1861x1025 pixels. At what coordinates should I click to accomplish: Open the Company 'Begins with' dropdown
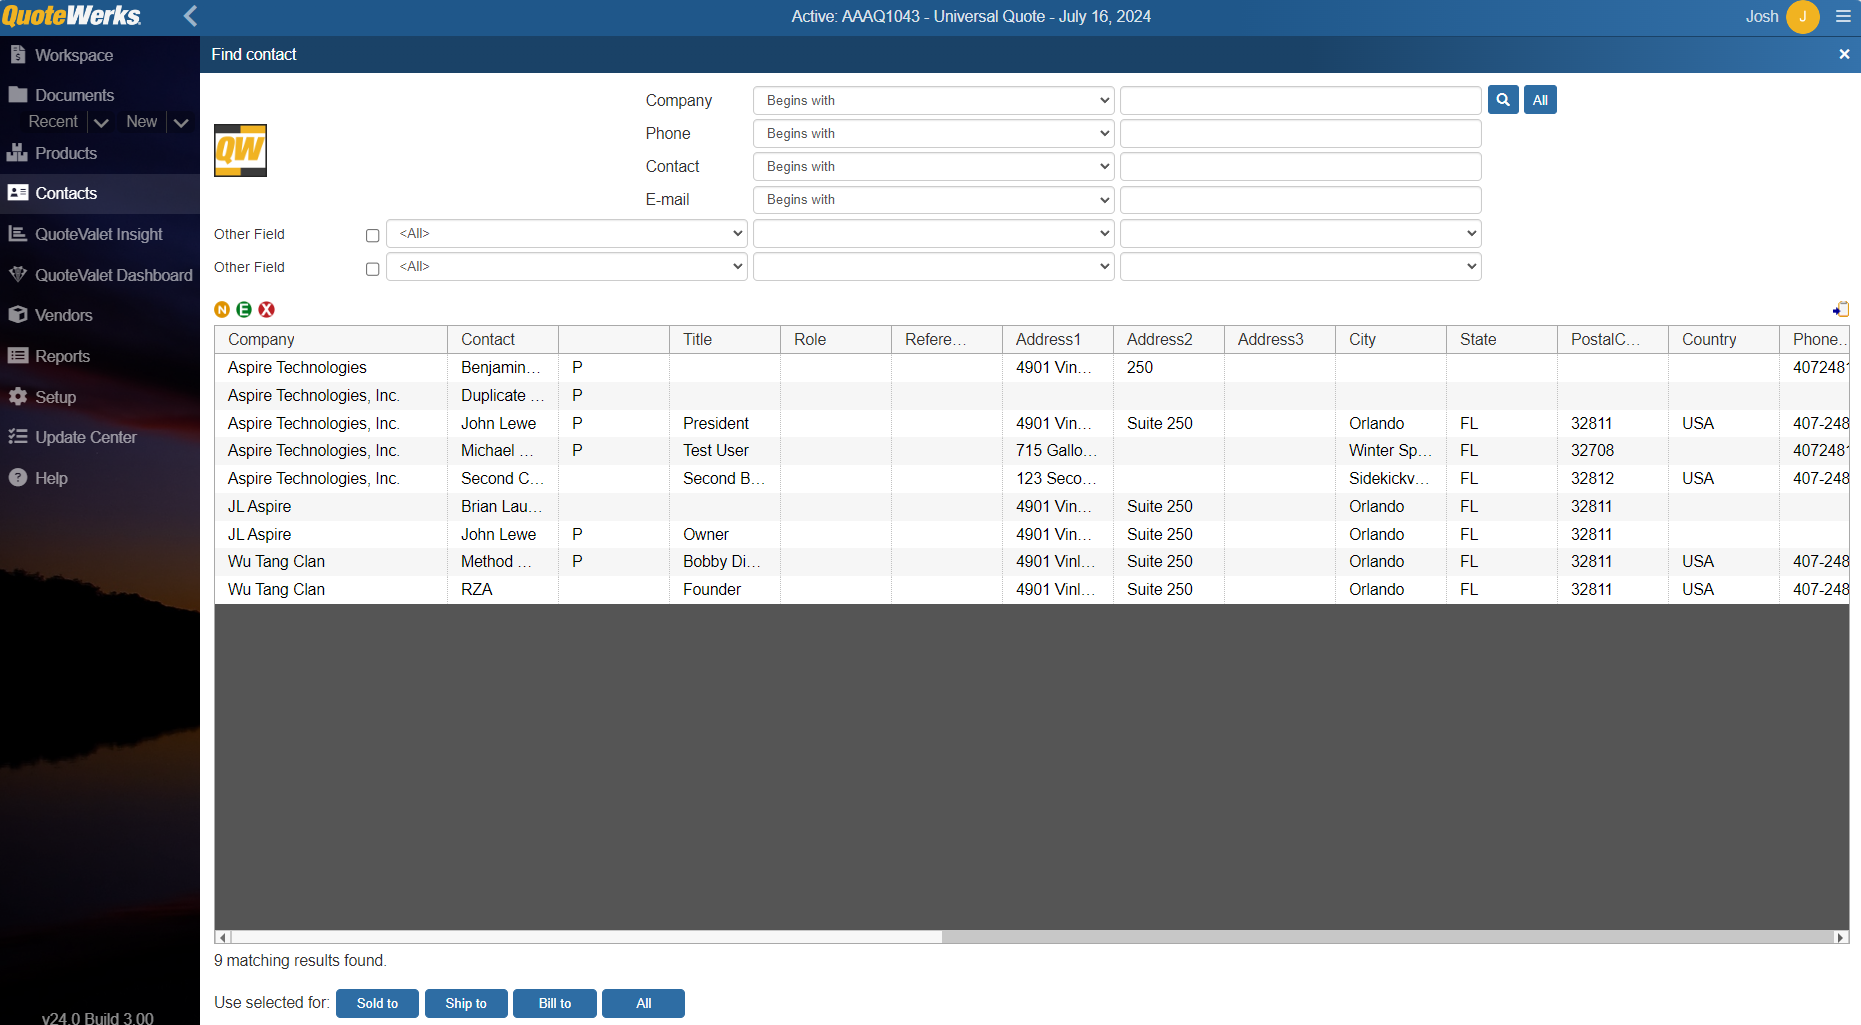point(933,101)
